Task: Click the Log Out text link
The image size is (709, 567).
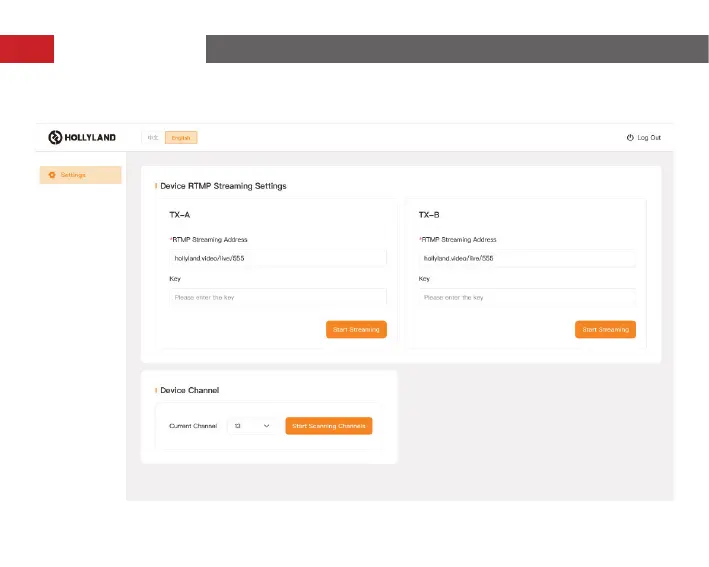Action: (649, 138)
